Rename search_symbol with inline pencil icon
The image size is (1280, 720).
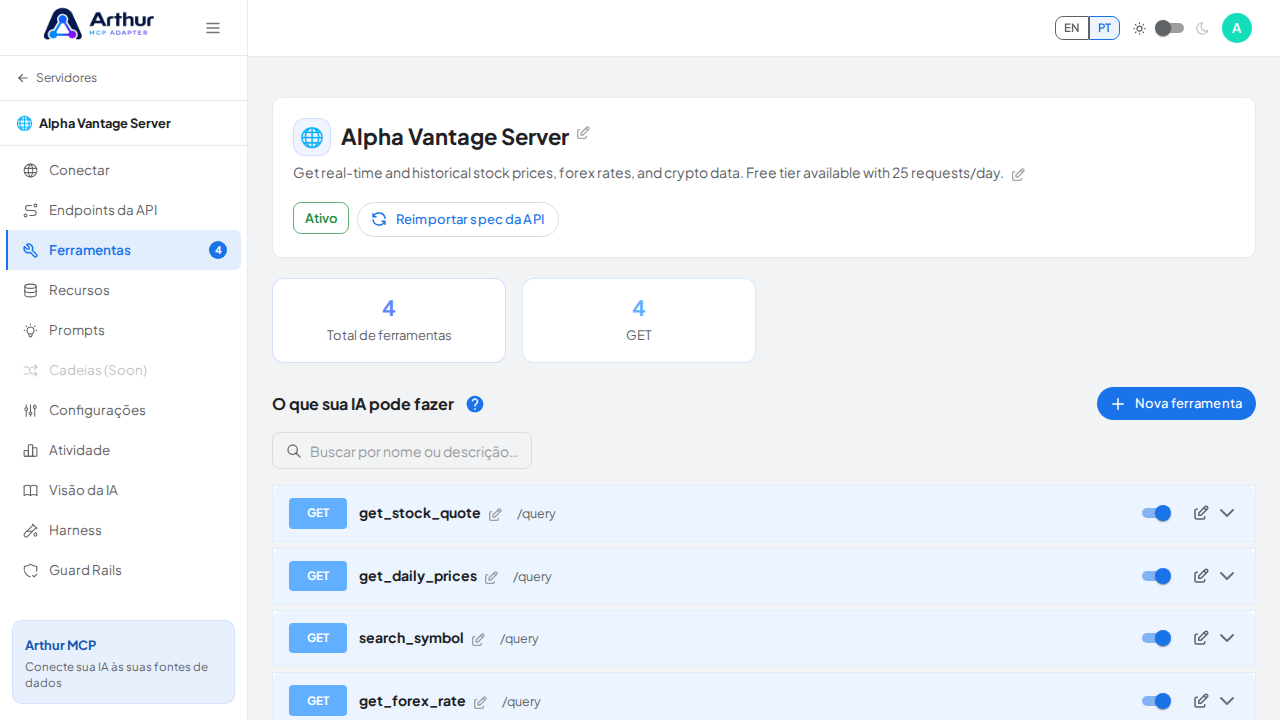point(478,639)
